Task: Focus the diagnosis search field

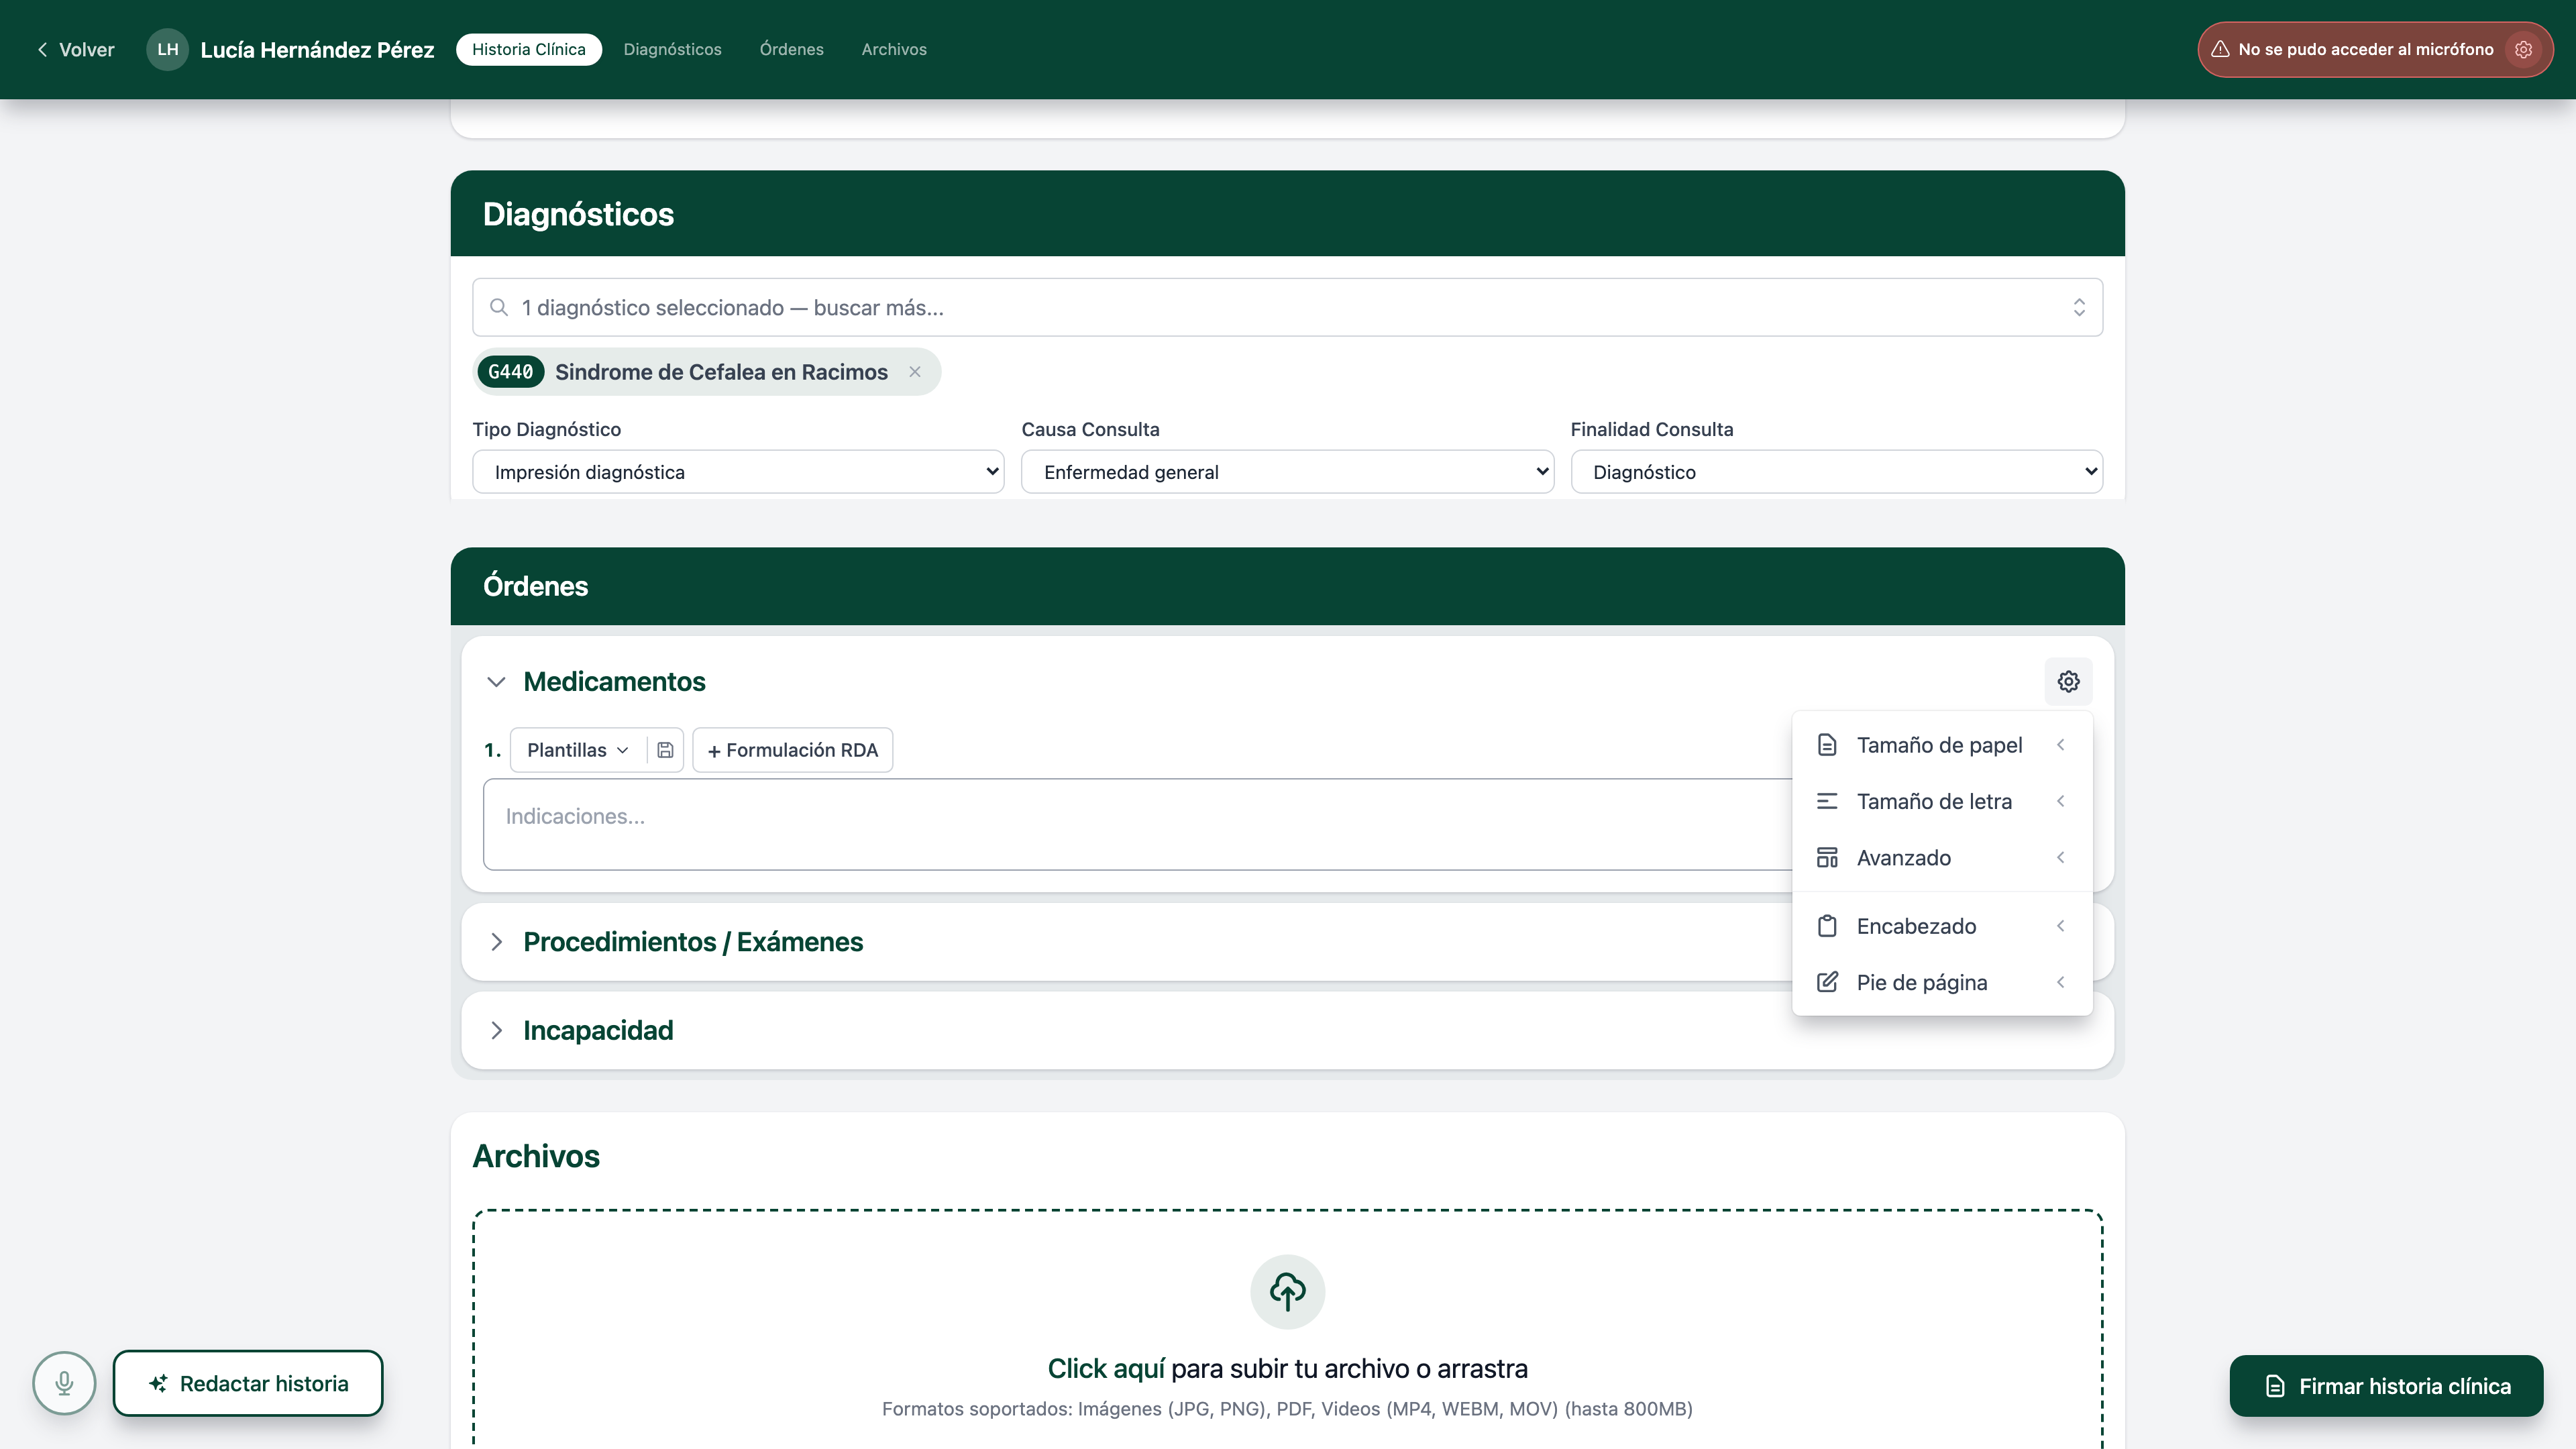Action: point(1287,307)
